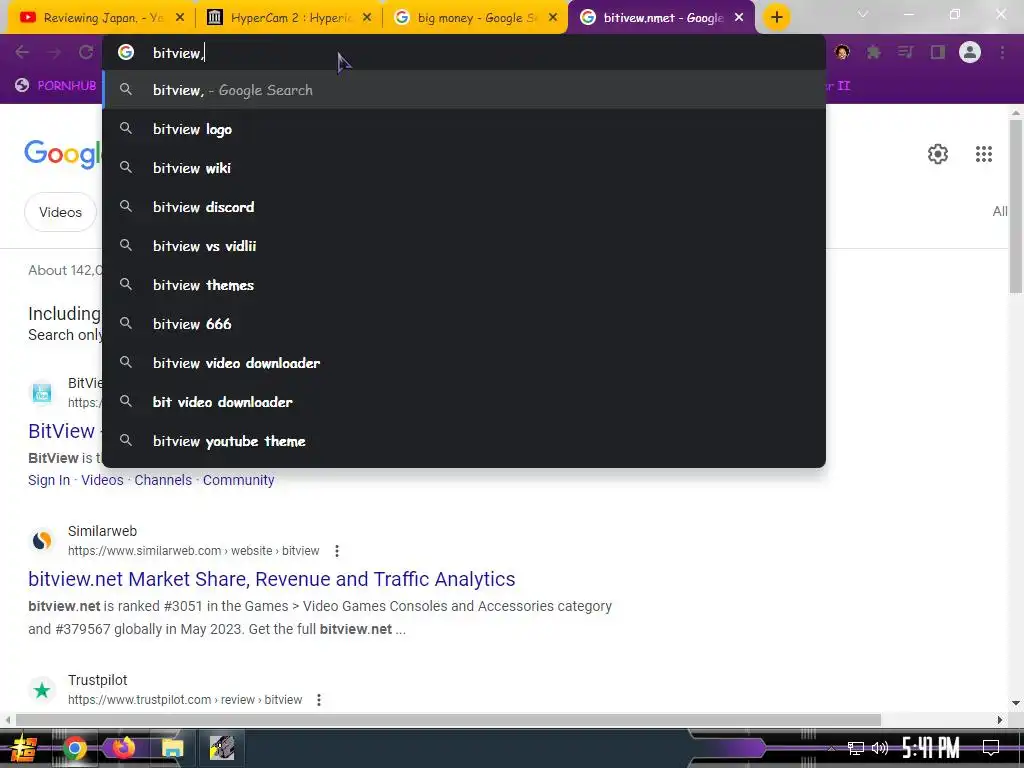Open the Windows Start button
The height and width of the screenshot is (768, 1024).
click(x=23, y=748)
